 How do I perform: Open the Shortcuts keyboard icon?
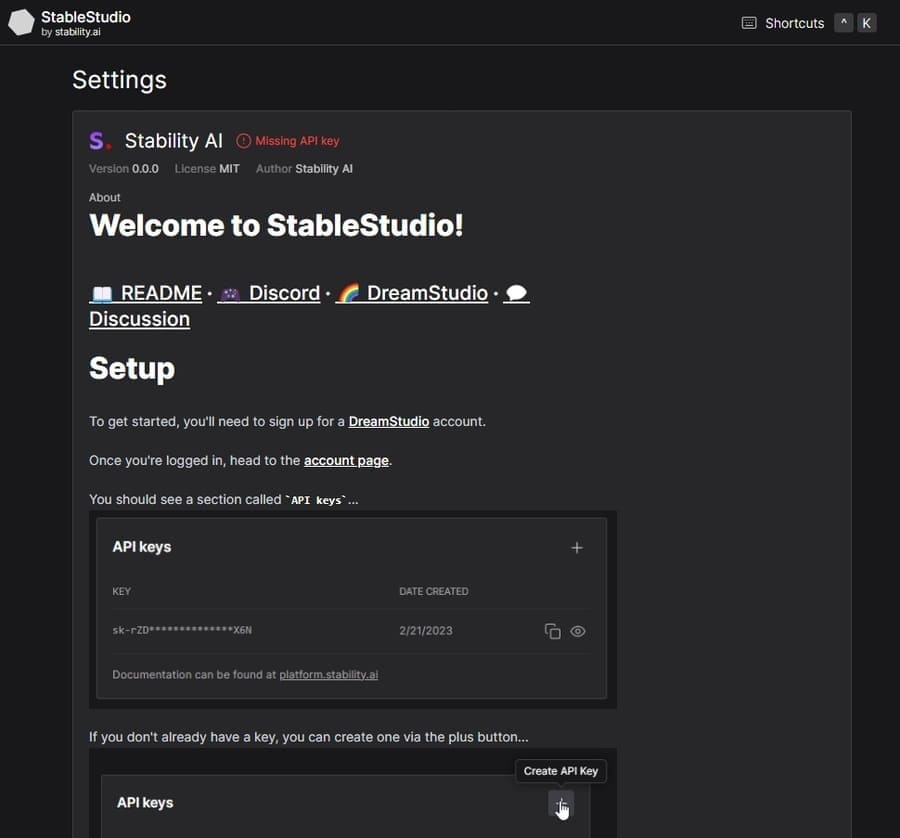click(748, 23)
